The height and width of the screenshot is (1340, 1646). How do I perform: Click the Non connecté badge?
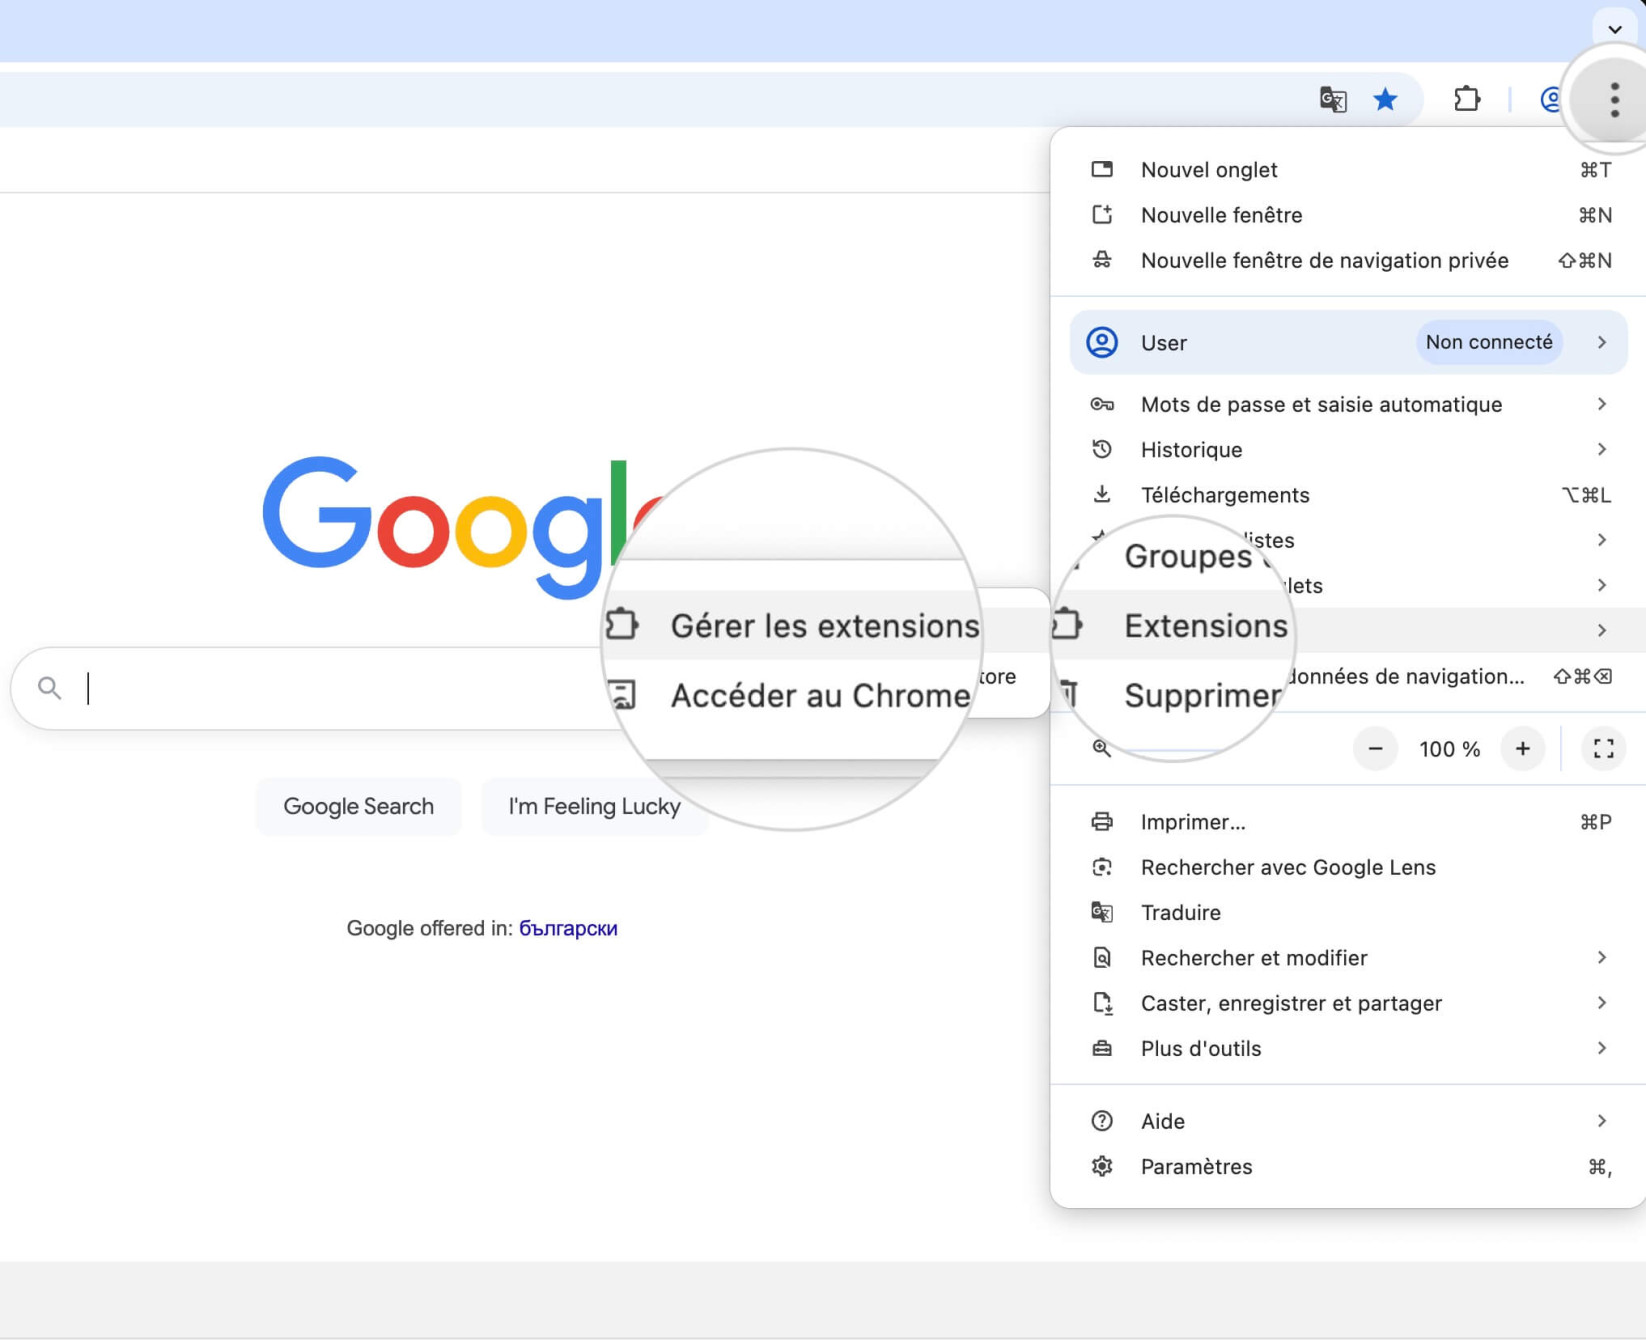click(1489, 342)
